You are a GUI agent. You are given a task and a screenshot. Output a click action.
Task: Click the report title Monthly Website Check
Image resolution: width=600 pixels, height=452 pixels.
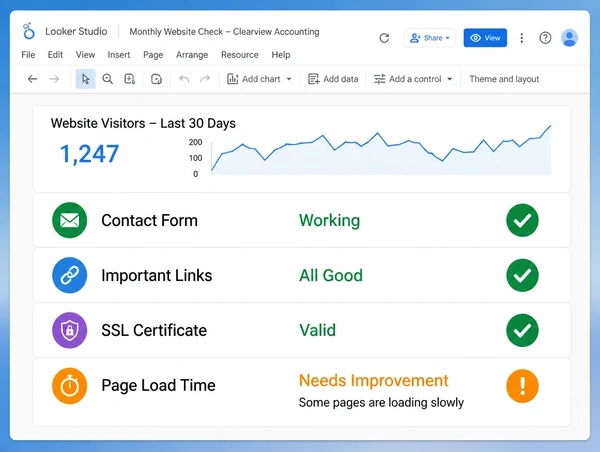point(224,32)
